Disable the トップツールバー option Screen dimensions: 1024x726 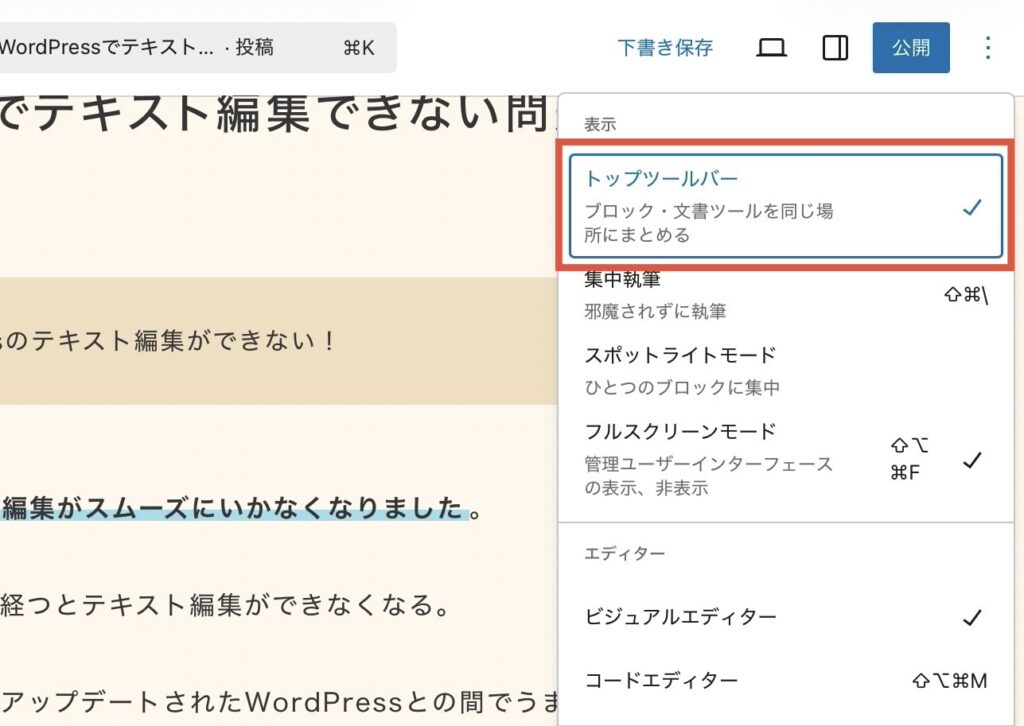[785, 207]
